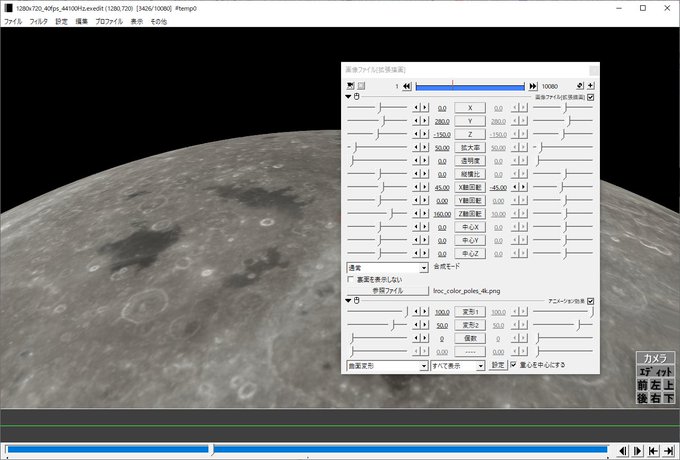Image resolution: width=680 pixels, height=460 pixels.
Task: Toggle 画像ファイル[拡張描画] enable checkbox
Action: coord(591,97)
